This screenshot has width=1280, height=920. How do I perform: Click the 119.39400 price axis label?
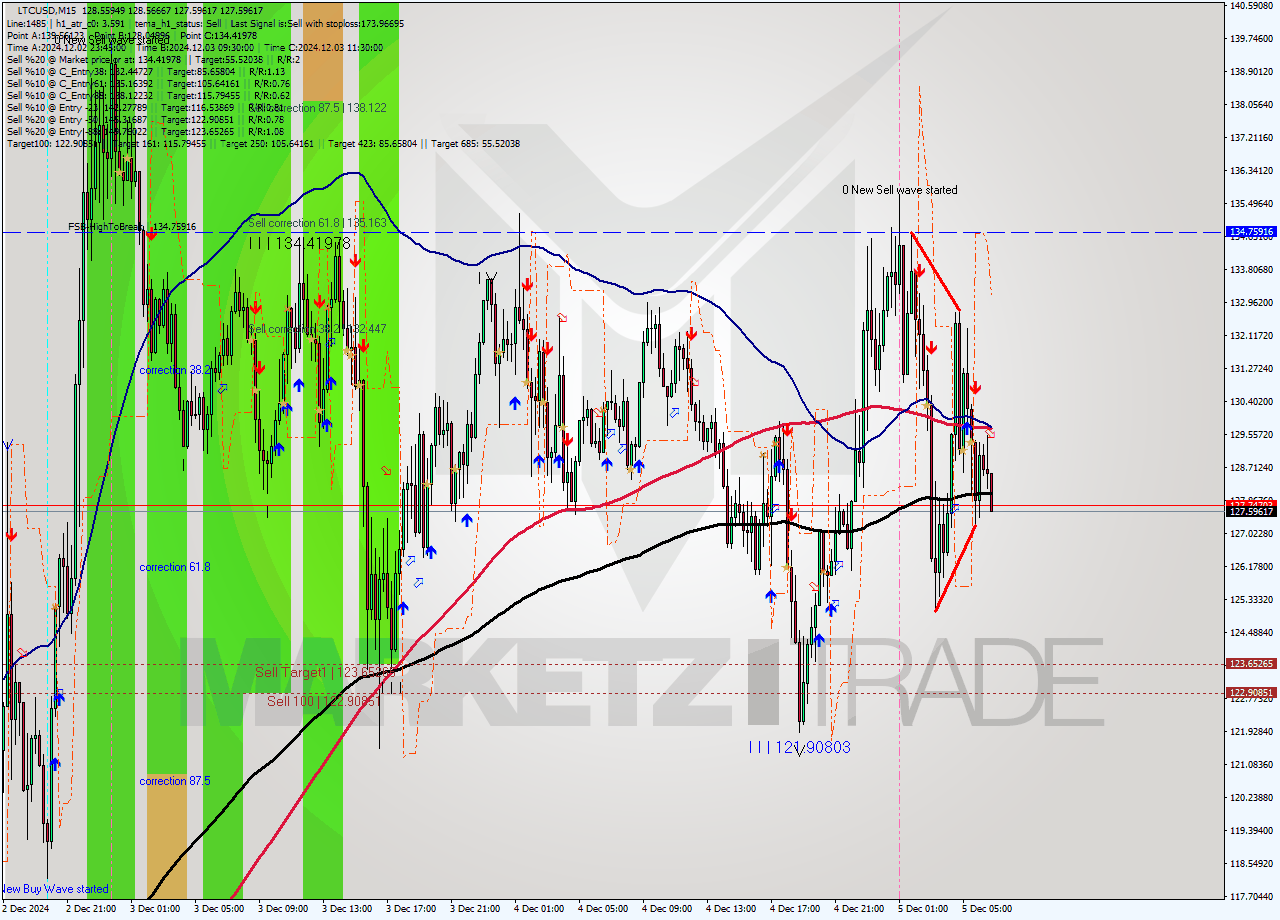pos(1251,830)
